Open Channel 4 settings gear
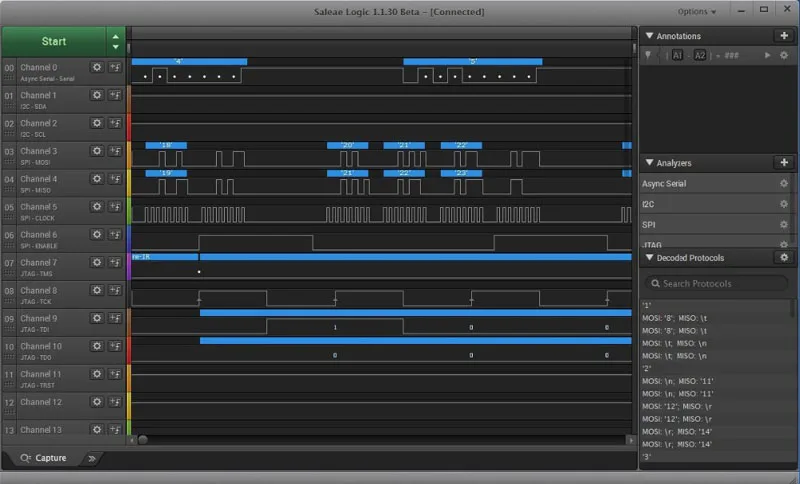800x484 pixels. pos(96,179)
